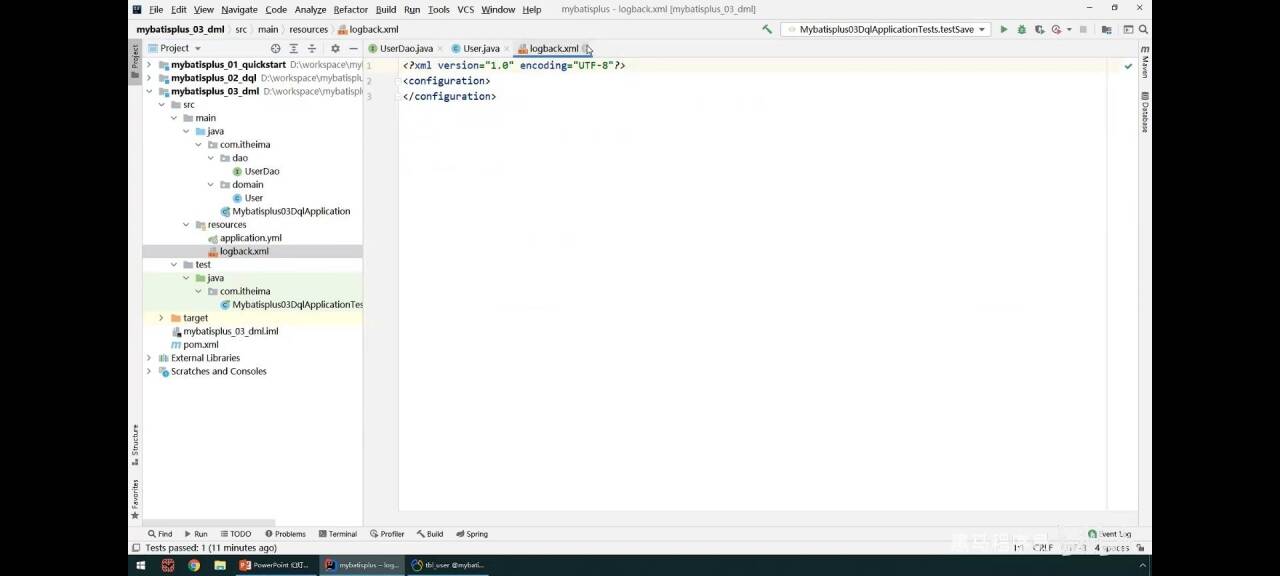Click the Stop process square icon
This screenshot has width=1280, height=576.
tap(1083, 30)
